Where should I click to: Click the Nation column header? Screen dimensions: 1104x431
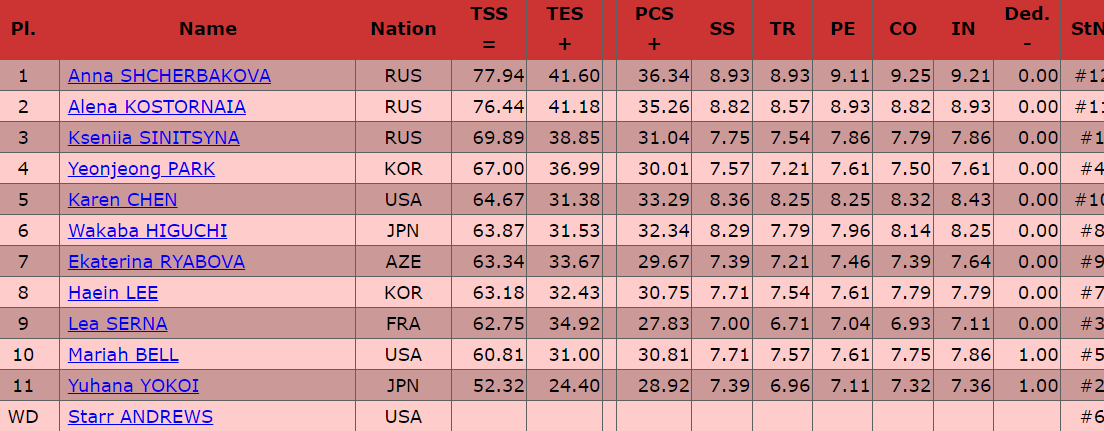tap(403, 30)
